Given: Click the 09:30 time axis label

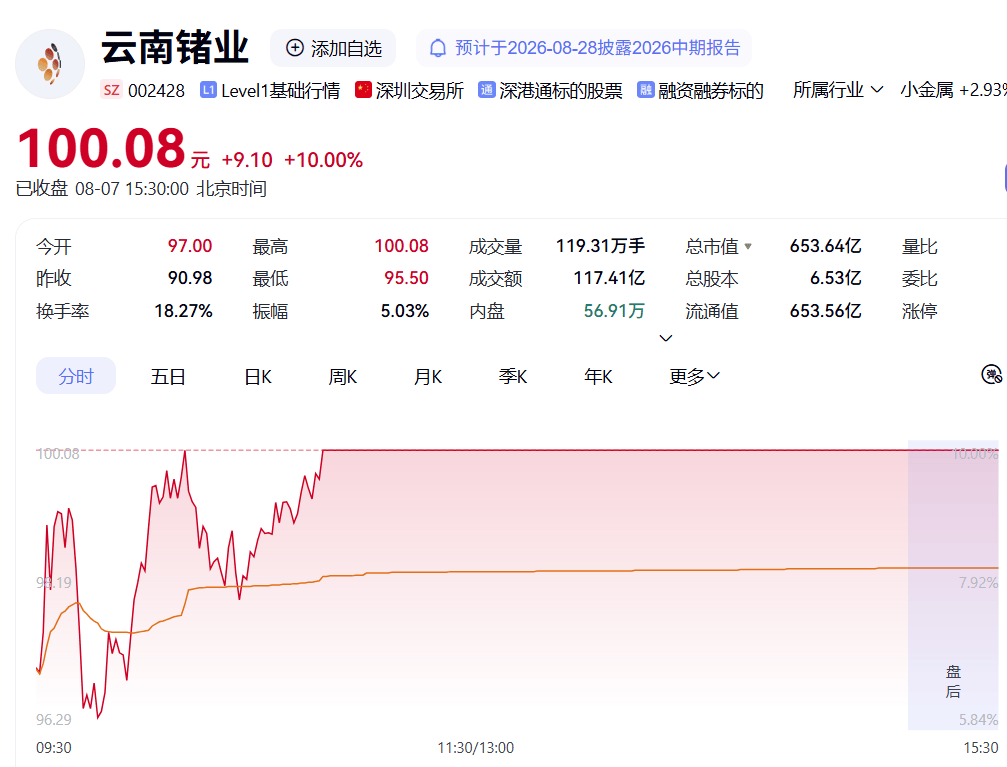Looking at the screenshot, I should pyautogui.click(x=53, y=748).
